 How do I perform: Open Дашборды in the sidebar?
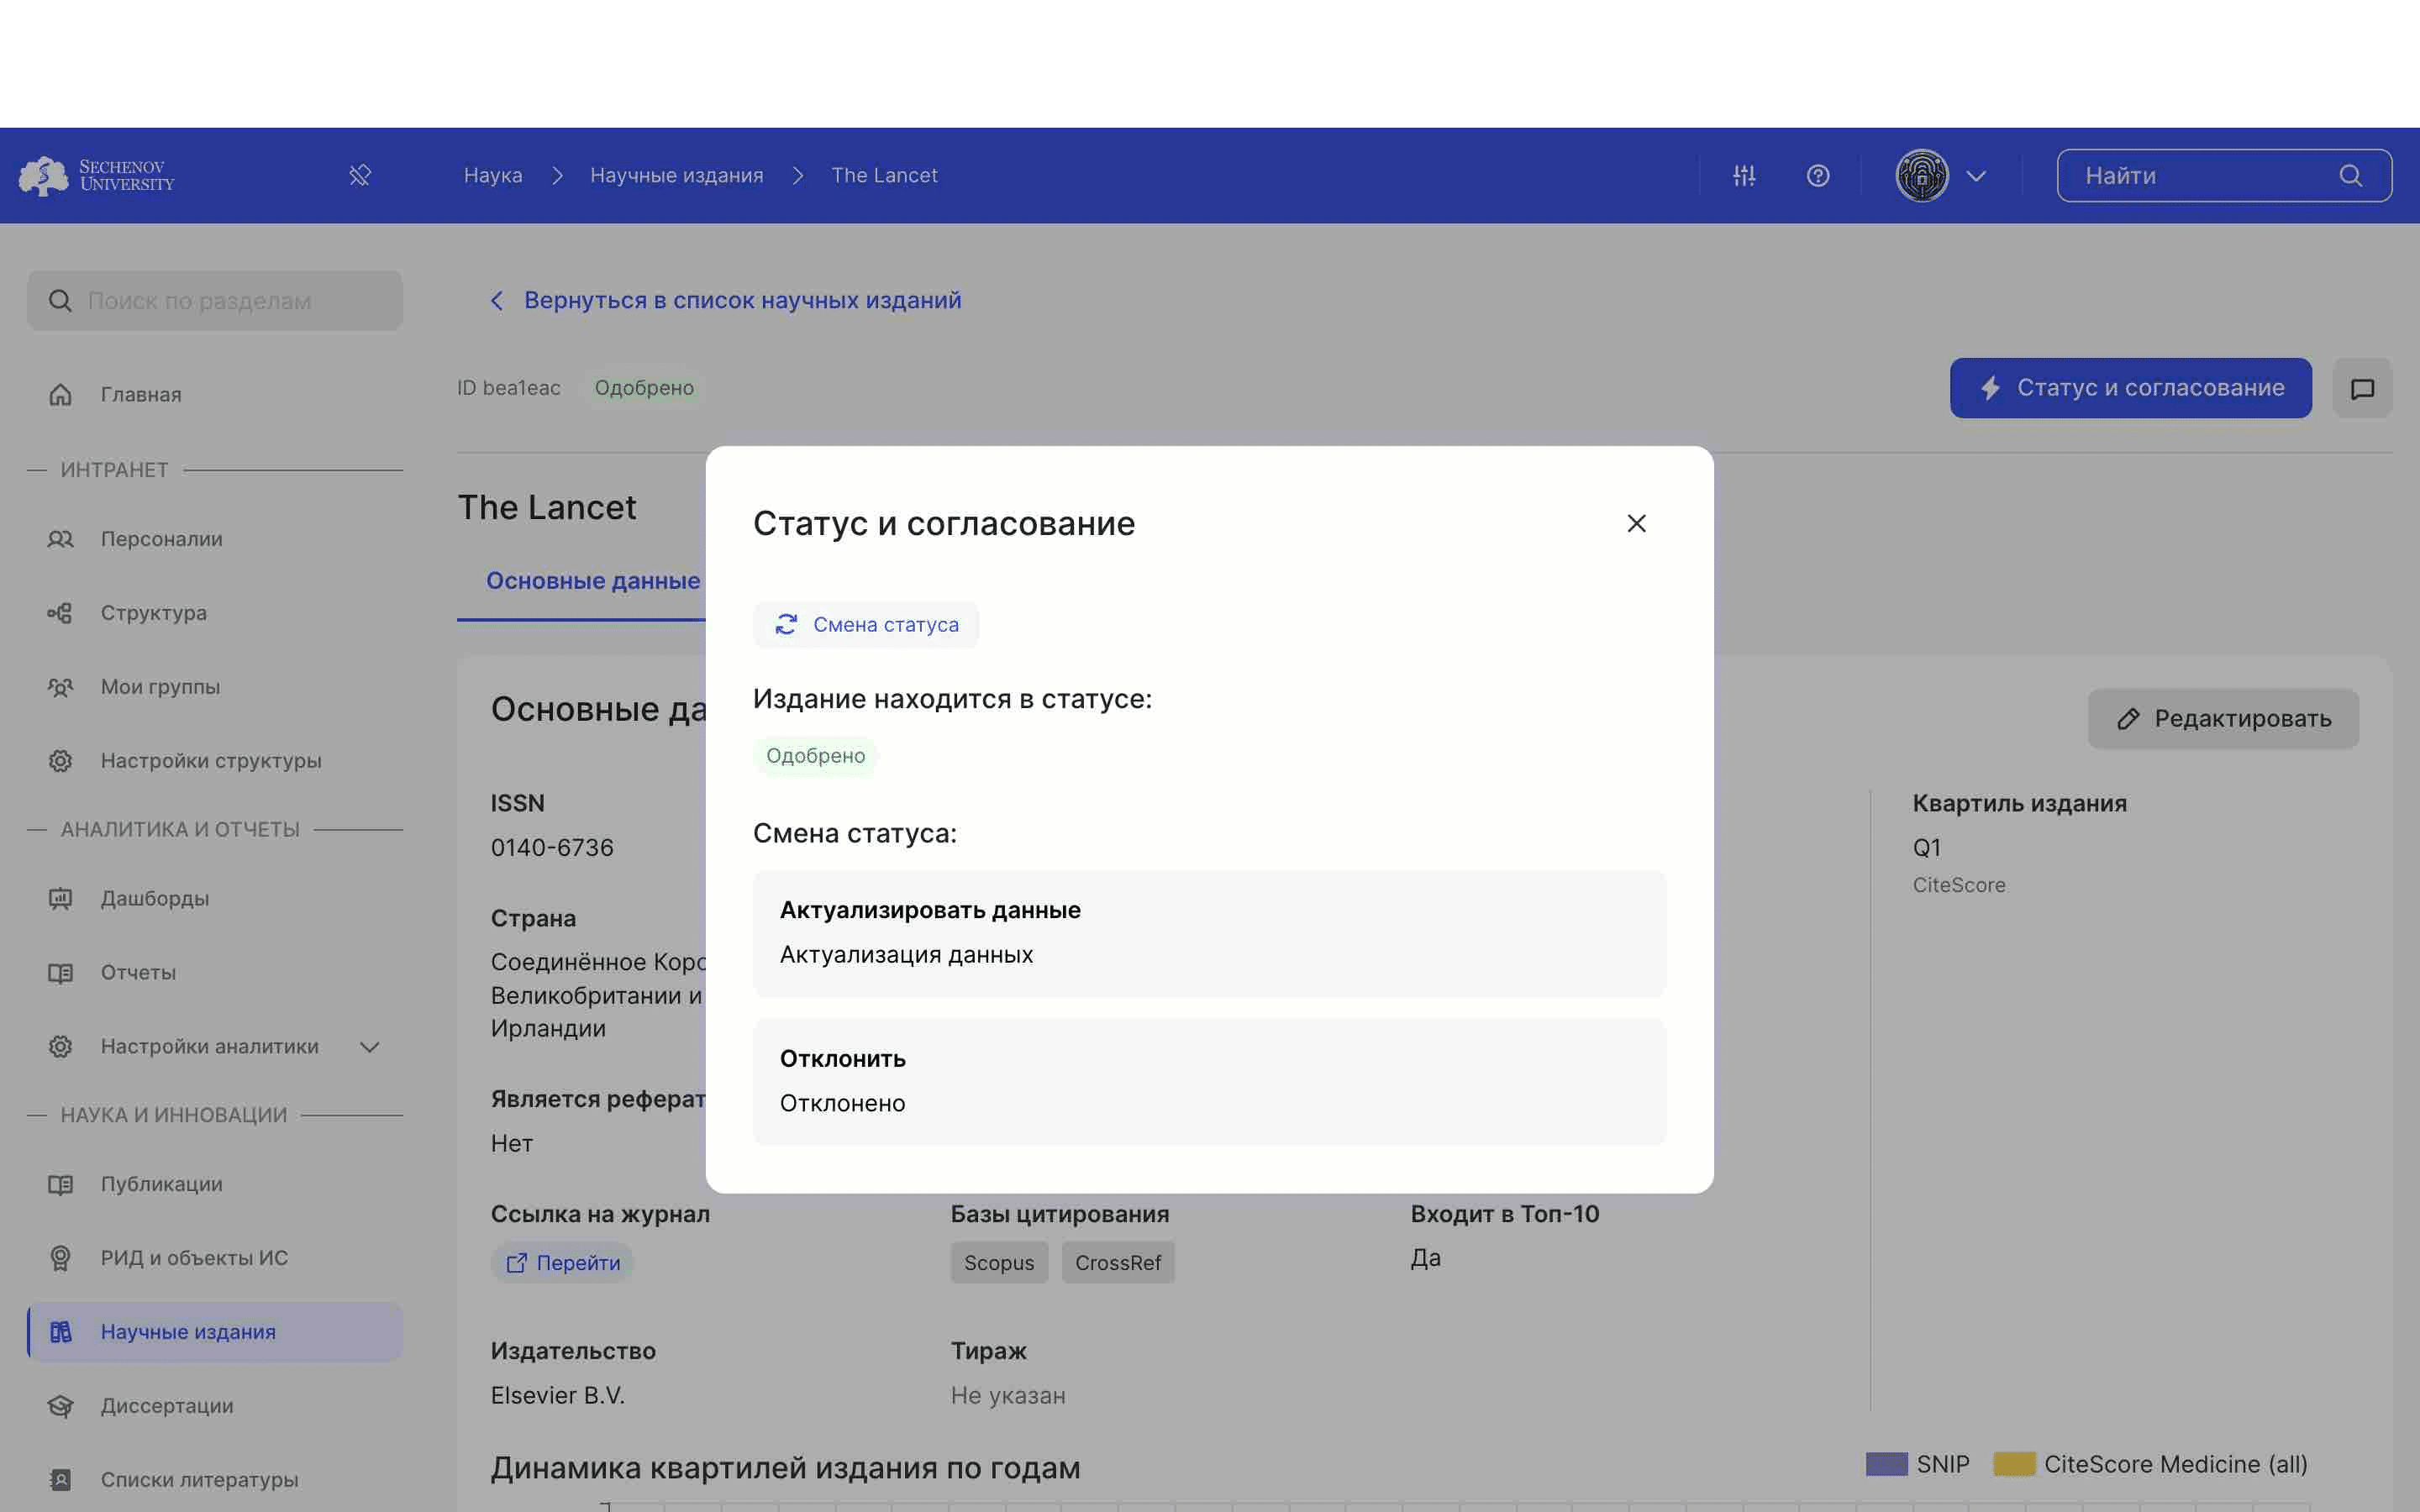[x=215, y=899]
